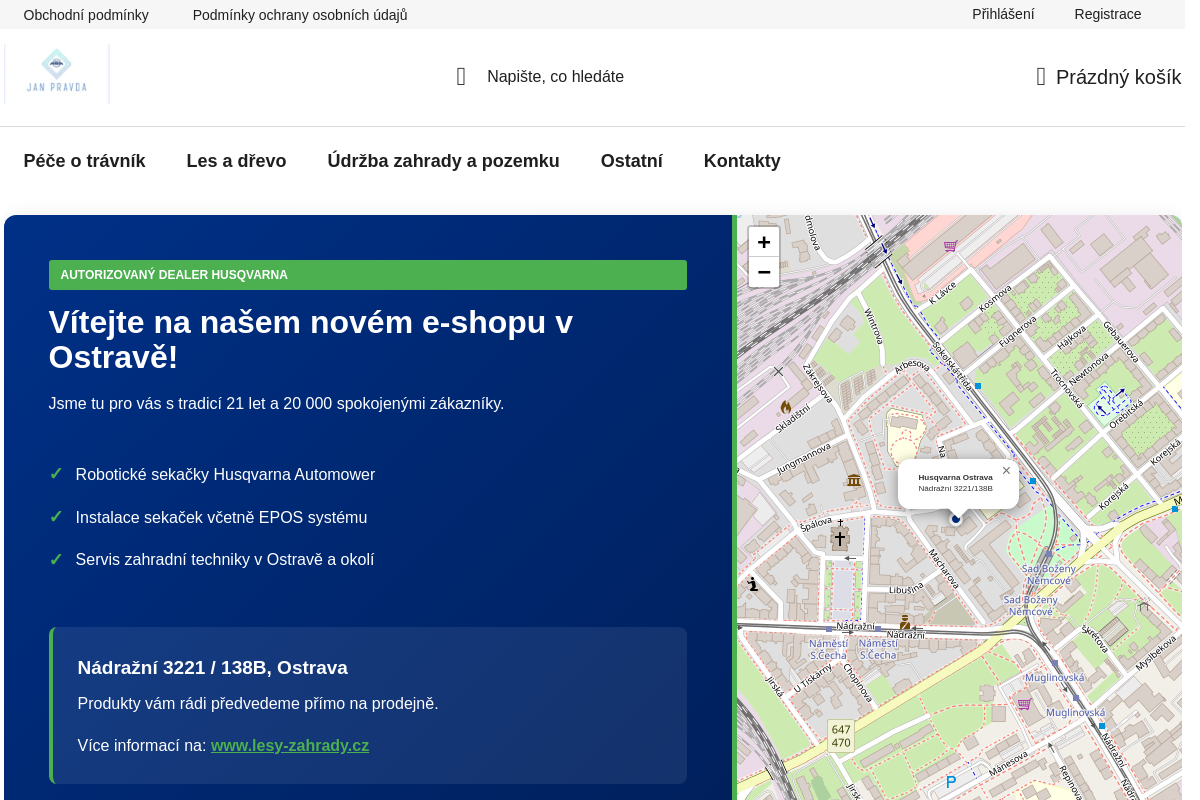Click 'Instalace sekaček včetně EPOS systému'
Screen dimensions: 1200x800
click(x=221, y=518)
